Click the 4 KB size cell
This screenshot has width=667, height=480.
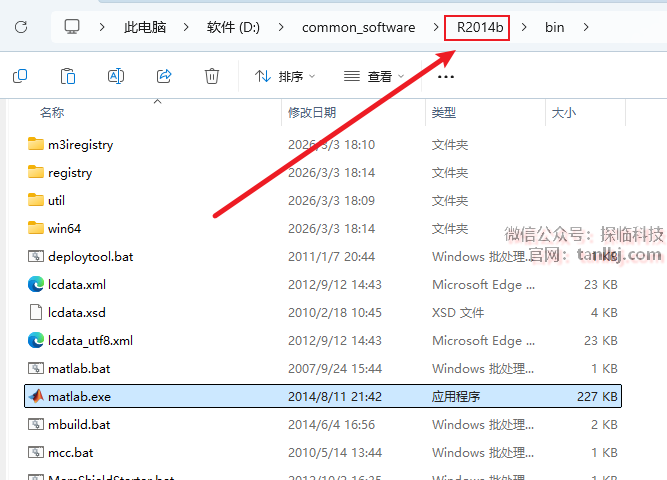604,313
